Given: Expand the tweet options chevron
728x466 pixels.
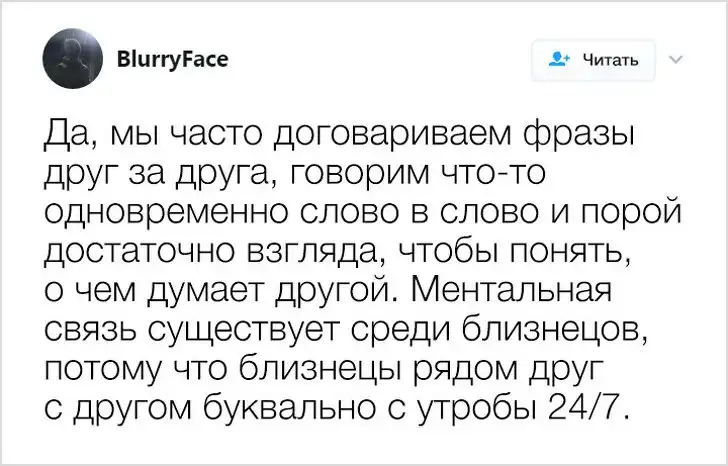Looking at the screenshot, I should [675, 58].
